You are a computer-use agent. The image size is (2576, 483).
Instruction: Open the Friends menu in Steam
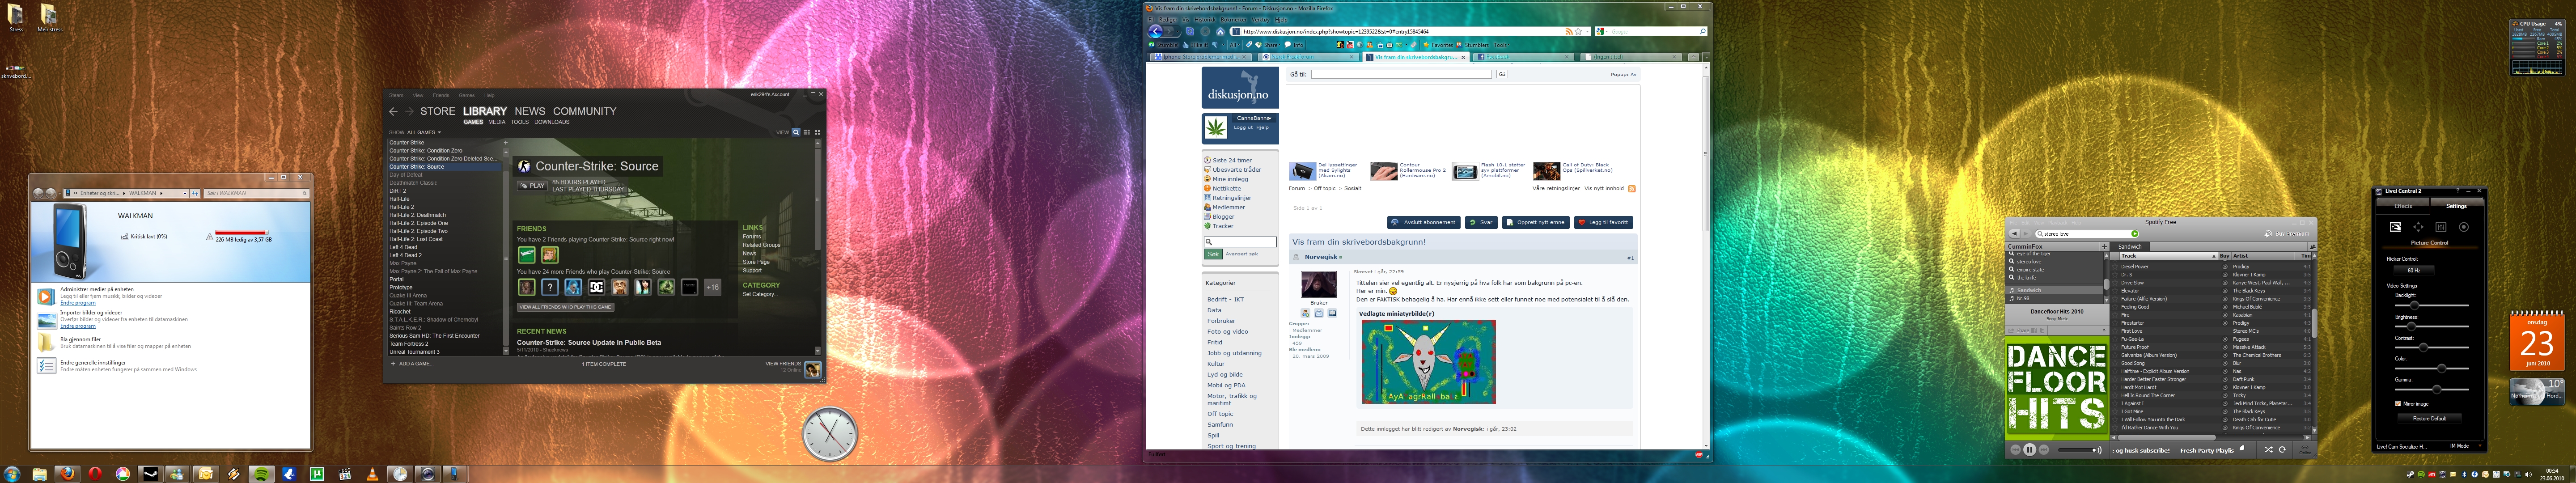[441, 95]
